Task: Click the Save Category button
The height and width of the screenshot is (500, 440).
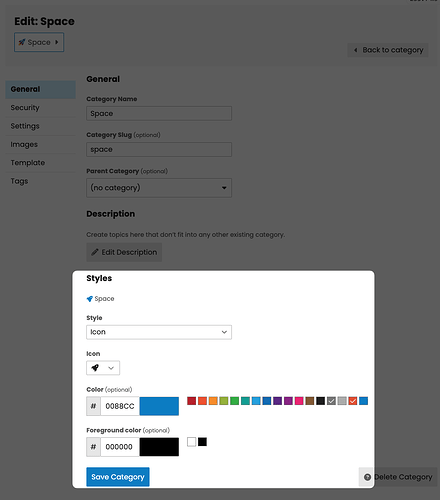Action: click(x=118, y=477)
